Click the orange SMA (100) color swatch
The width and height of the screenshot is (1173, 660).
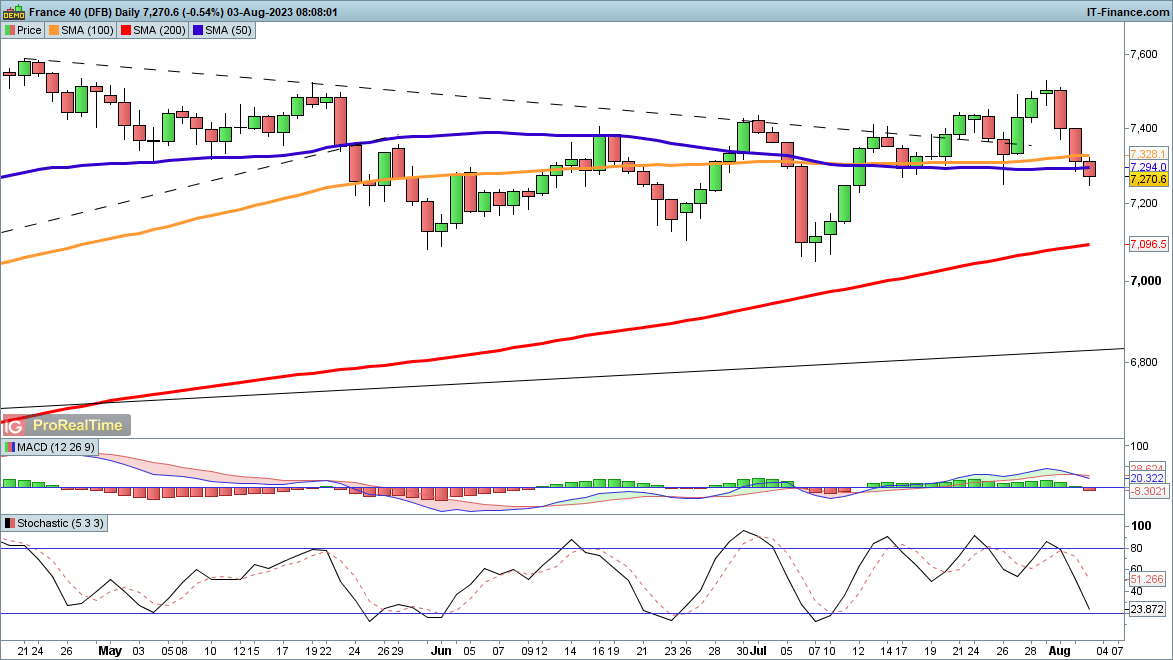(54, 31)
